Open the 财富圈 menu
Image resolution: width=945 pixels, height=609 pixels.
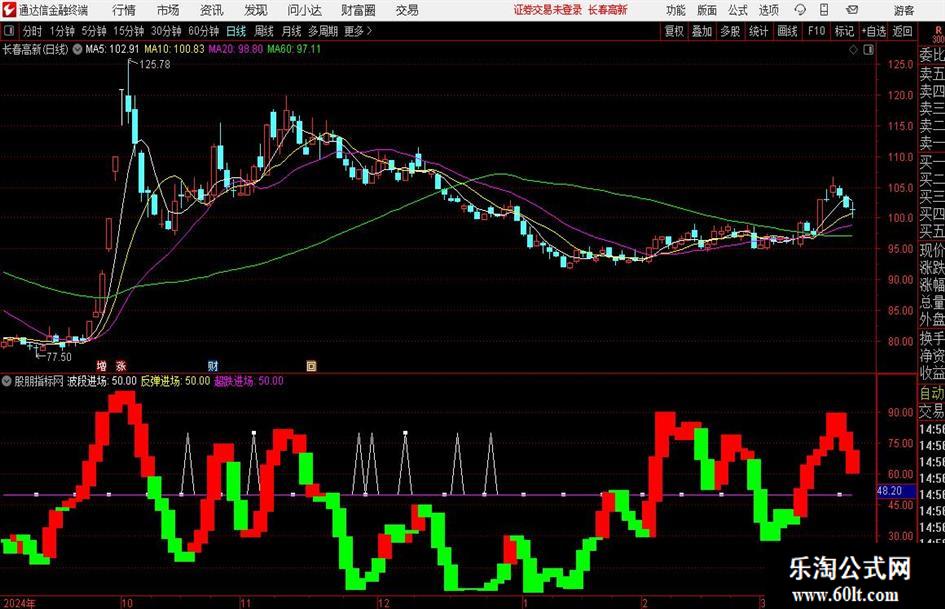point(358,10)
